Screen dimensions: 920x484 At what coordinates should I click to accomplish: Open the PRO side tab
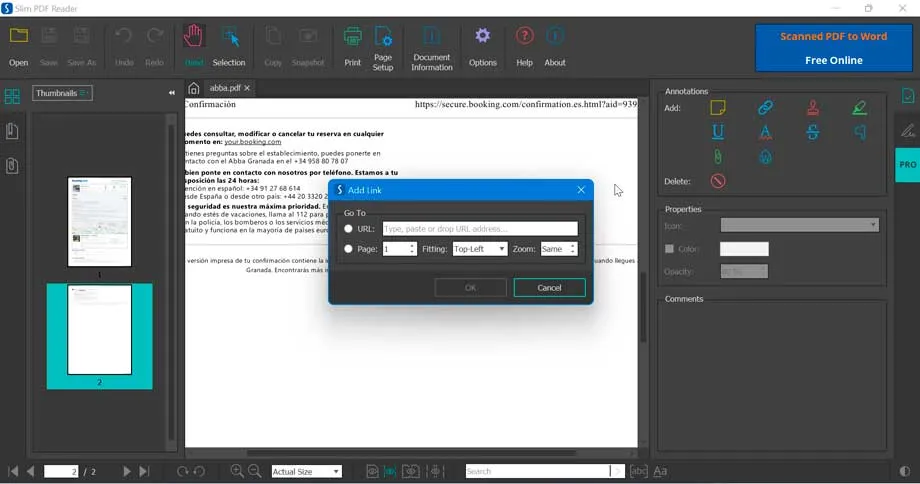pos(907,164)
